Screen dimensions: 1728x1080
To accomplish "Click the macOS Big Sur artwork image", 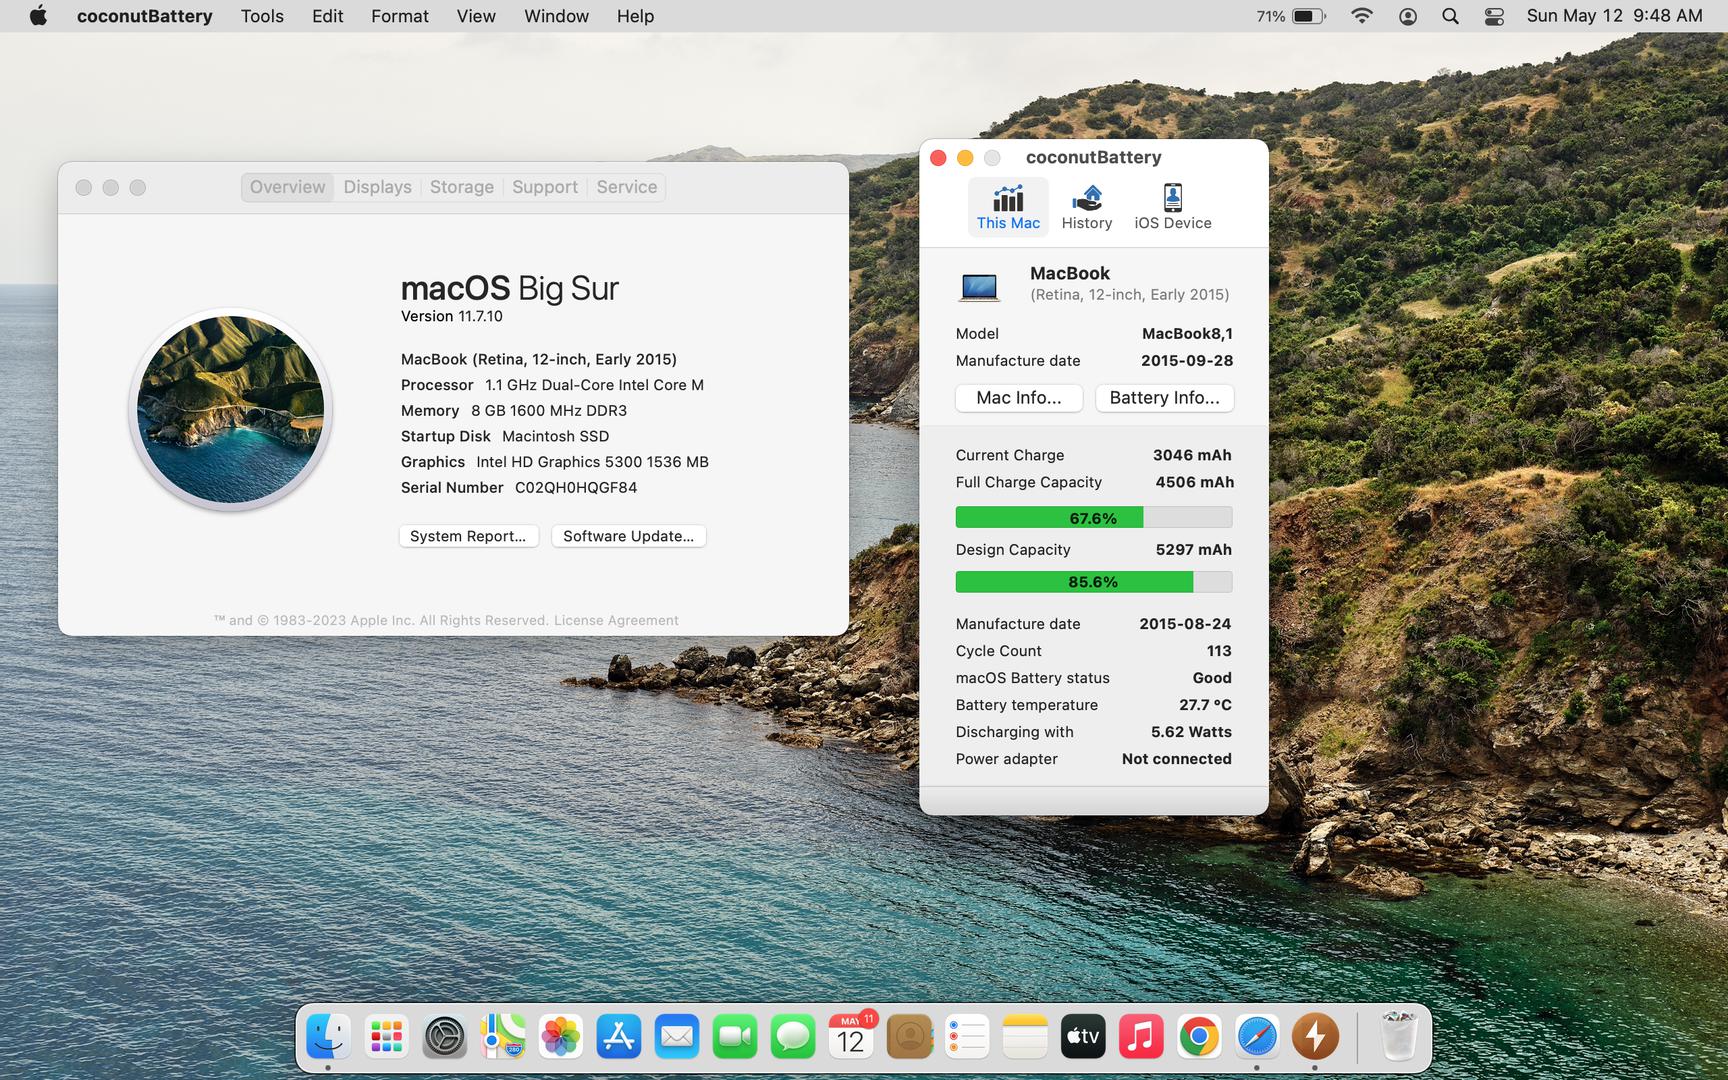I will coord(231,410).
